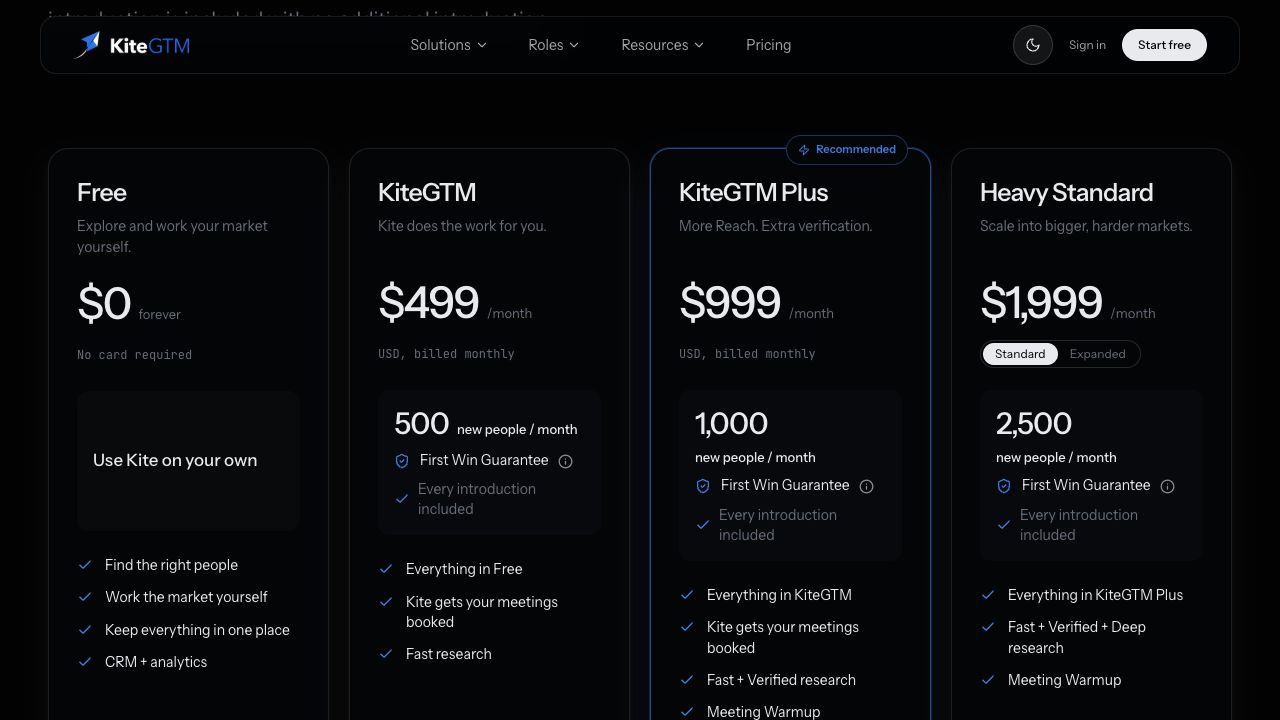Click the Start free button
Image resolution: width=1280 pixels, height=720 pixels.
1164,45
